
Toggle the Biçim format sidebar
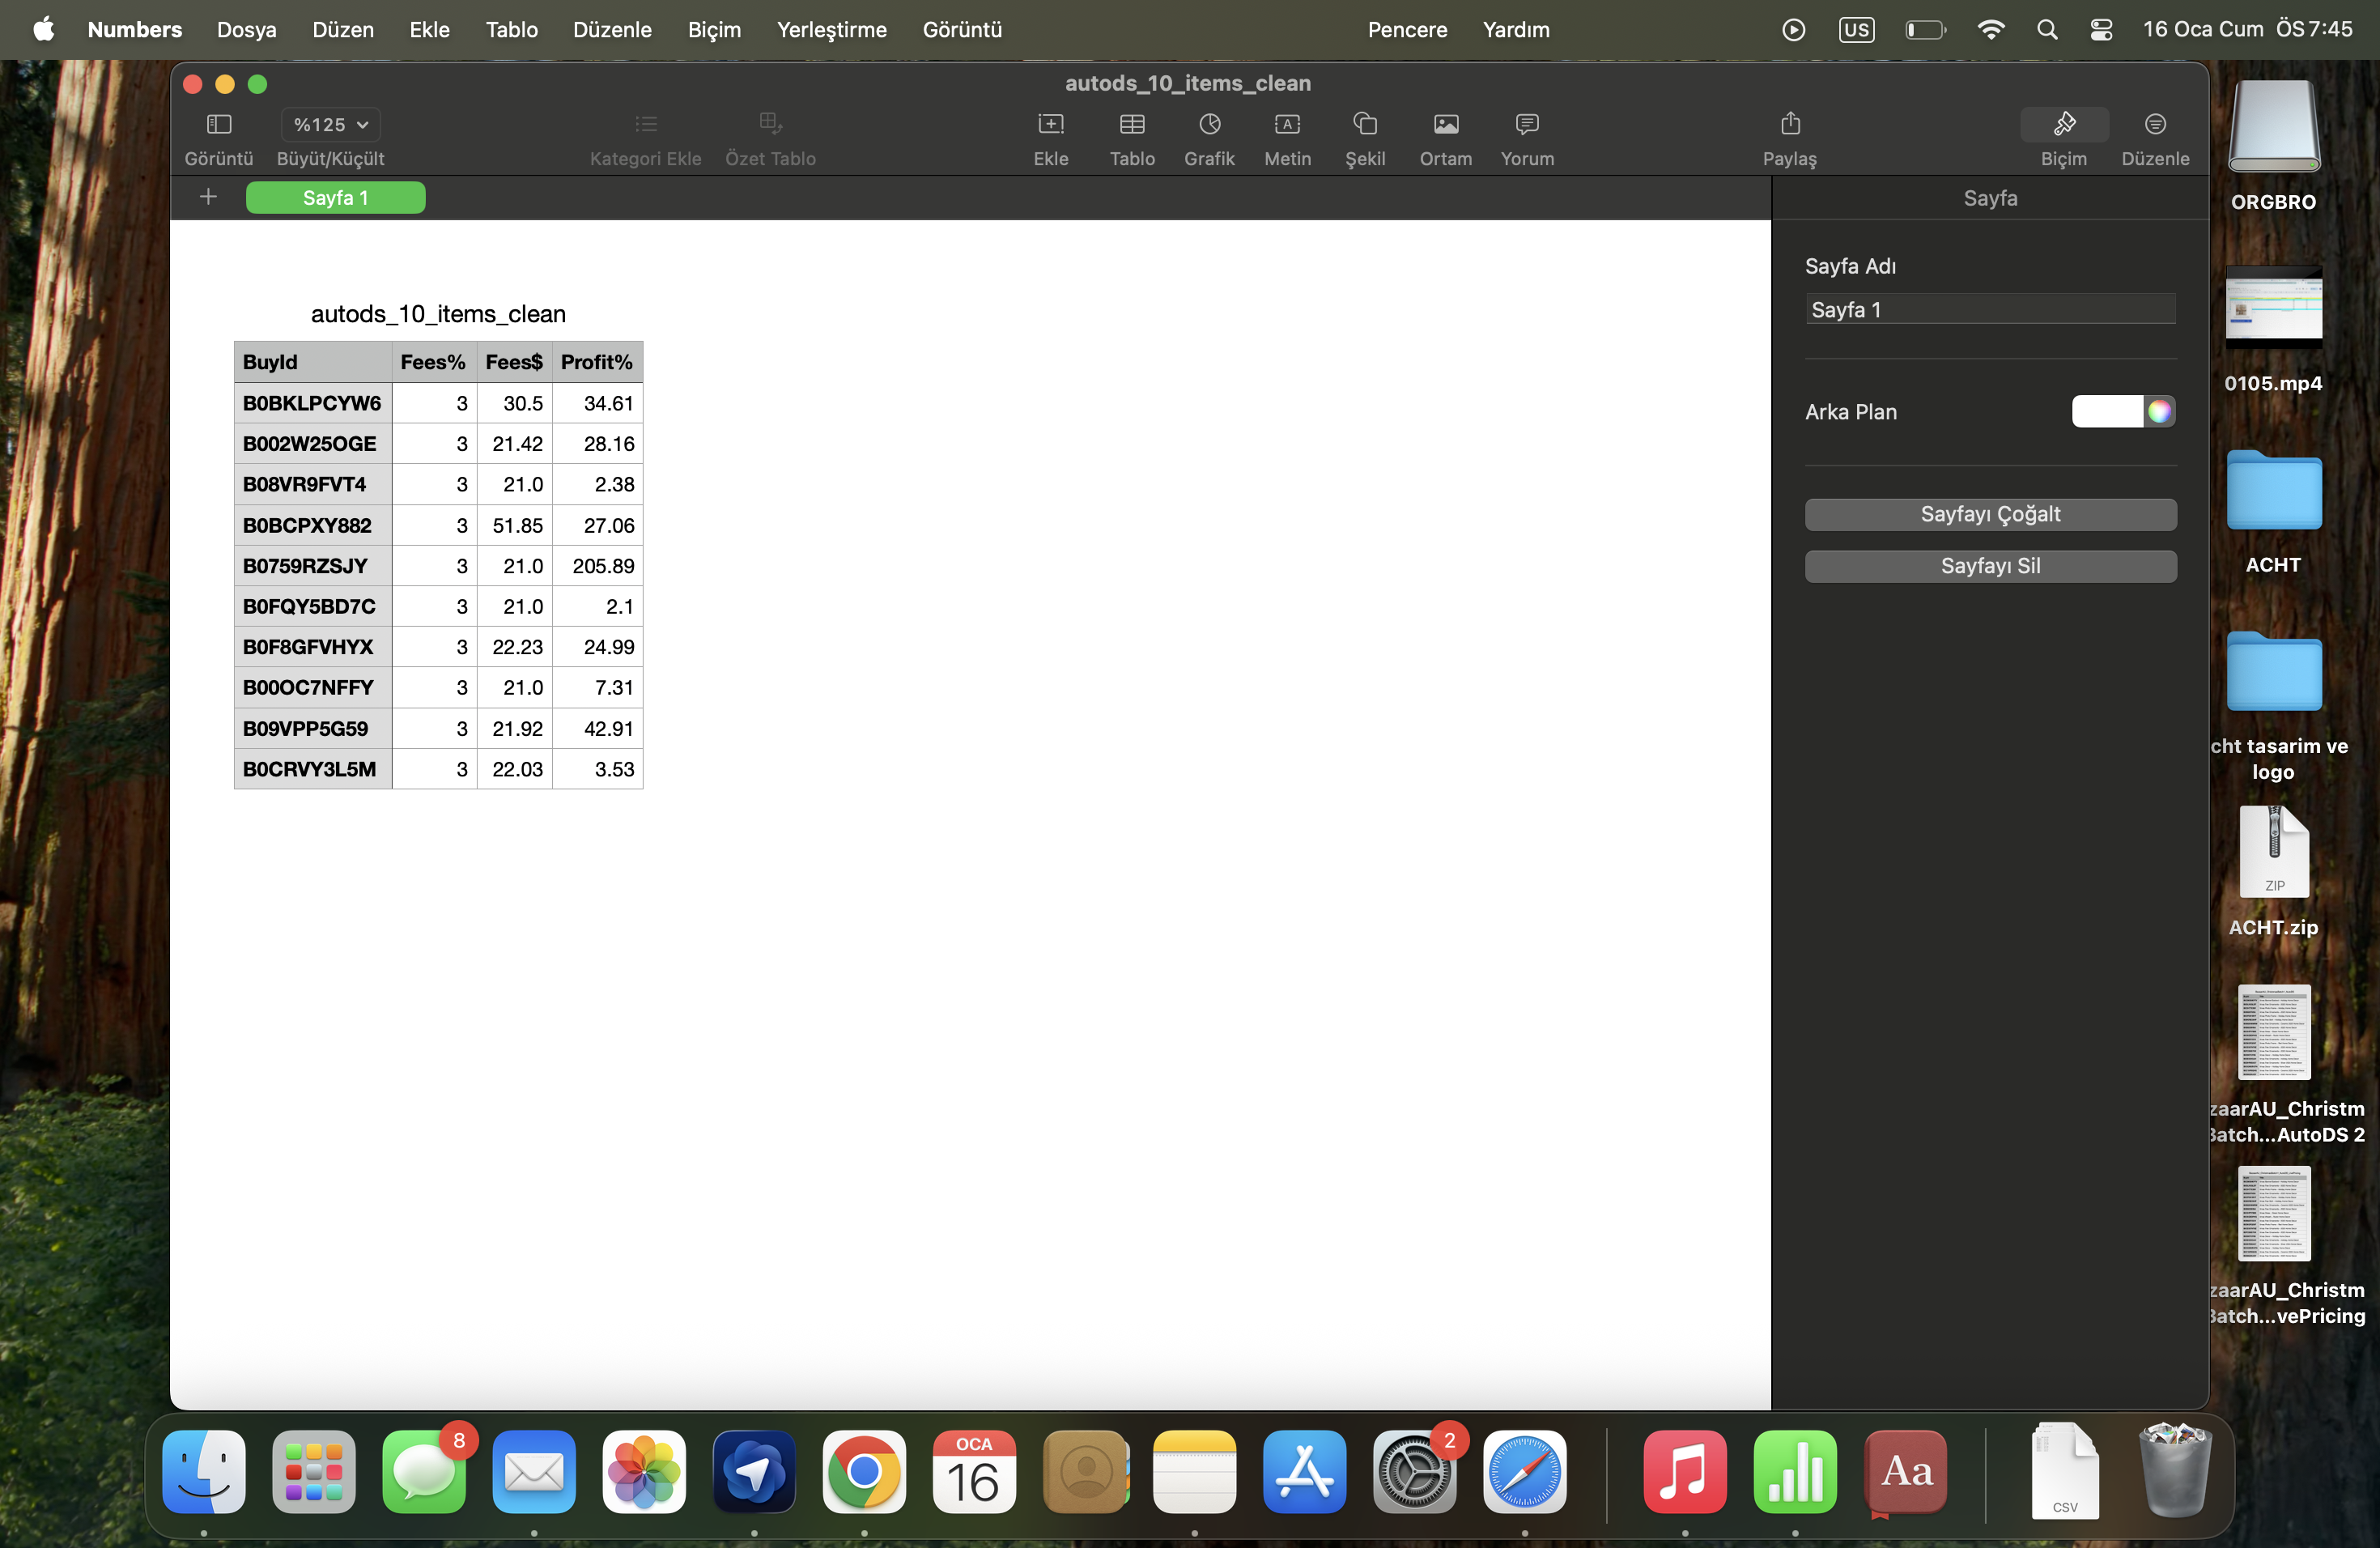click(2064, 124)
